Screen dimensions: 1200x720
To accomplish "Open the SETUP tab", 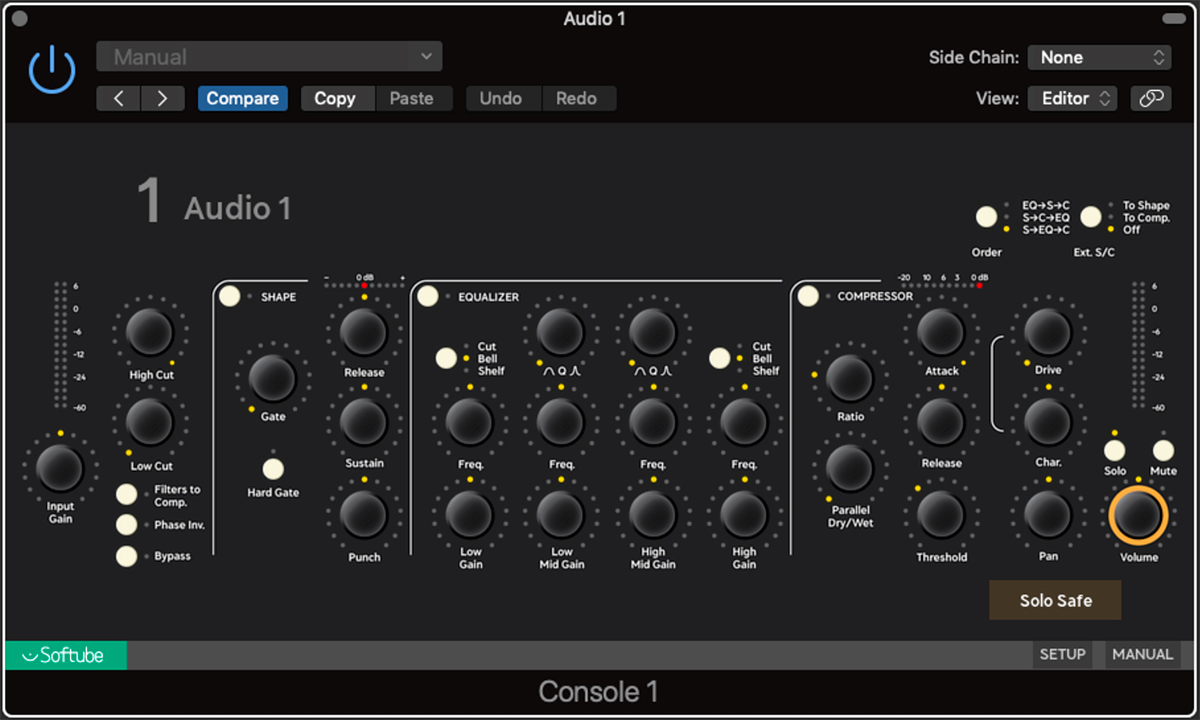I will [x=1062, y=654].
